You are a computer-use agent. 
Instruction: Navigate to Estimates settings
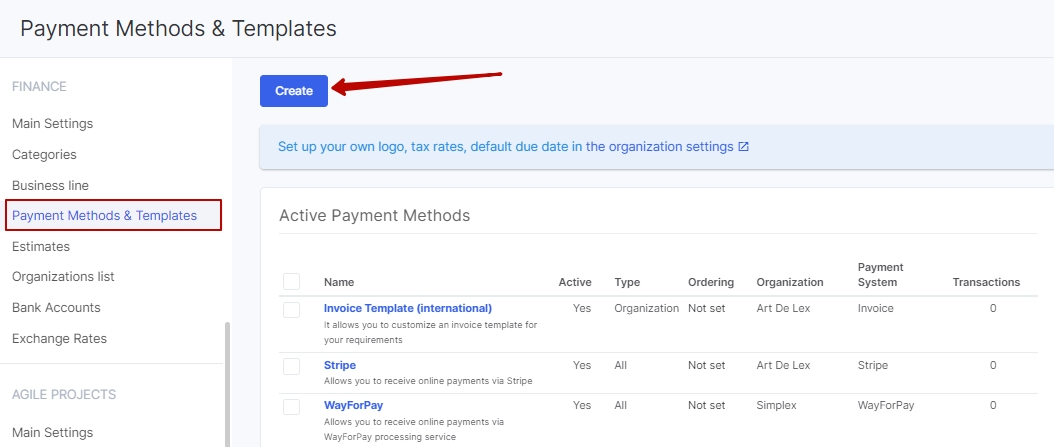coord(41,246)
